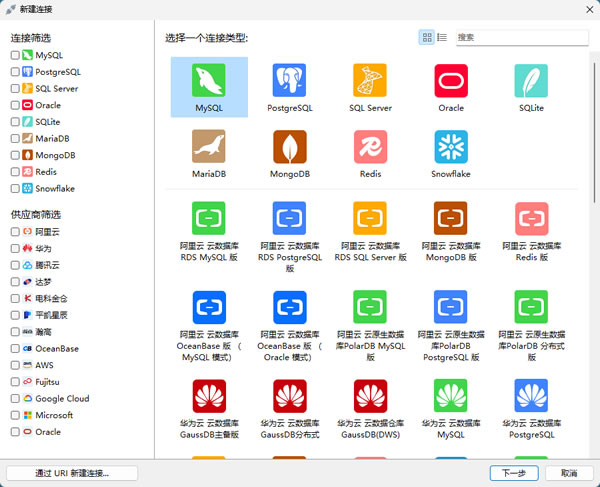Select the Oracle connection type icon
This screenshot has width=600, height=487.
click(x=451, y=80)
